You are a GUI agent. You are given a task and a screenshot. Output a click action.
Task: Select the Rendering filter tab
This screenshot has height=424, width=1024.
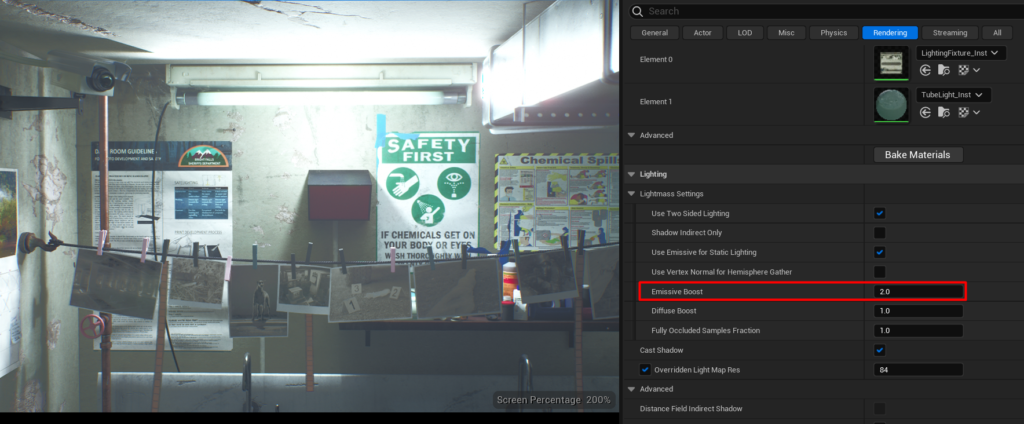(889, 33)
